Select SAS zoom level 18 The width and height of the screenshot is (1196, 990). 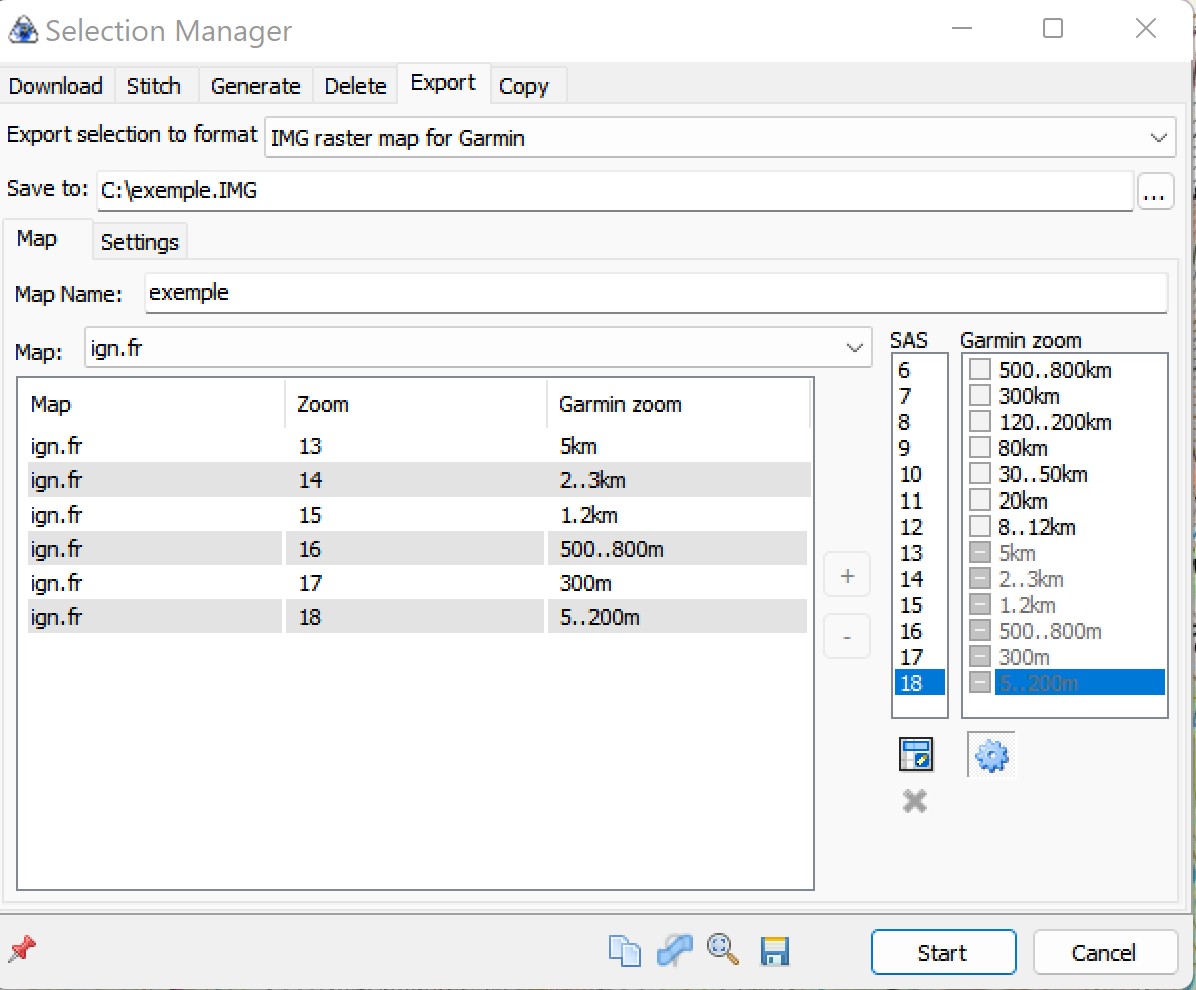click(x=919, y=683)
